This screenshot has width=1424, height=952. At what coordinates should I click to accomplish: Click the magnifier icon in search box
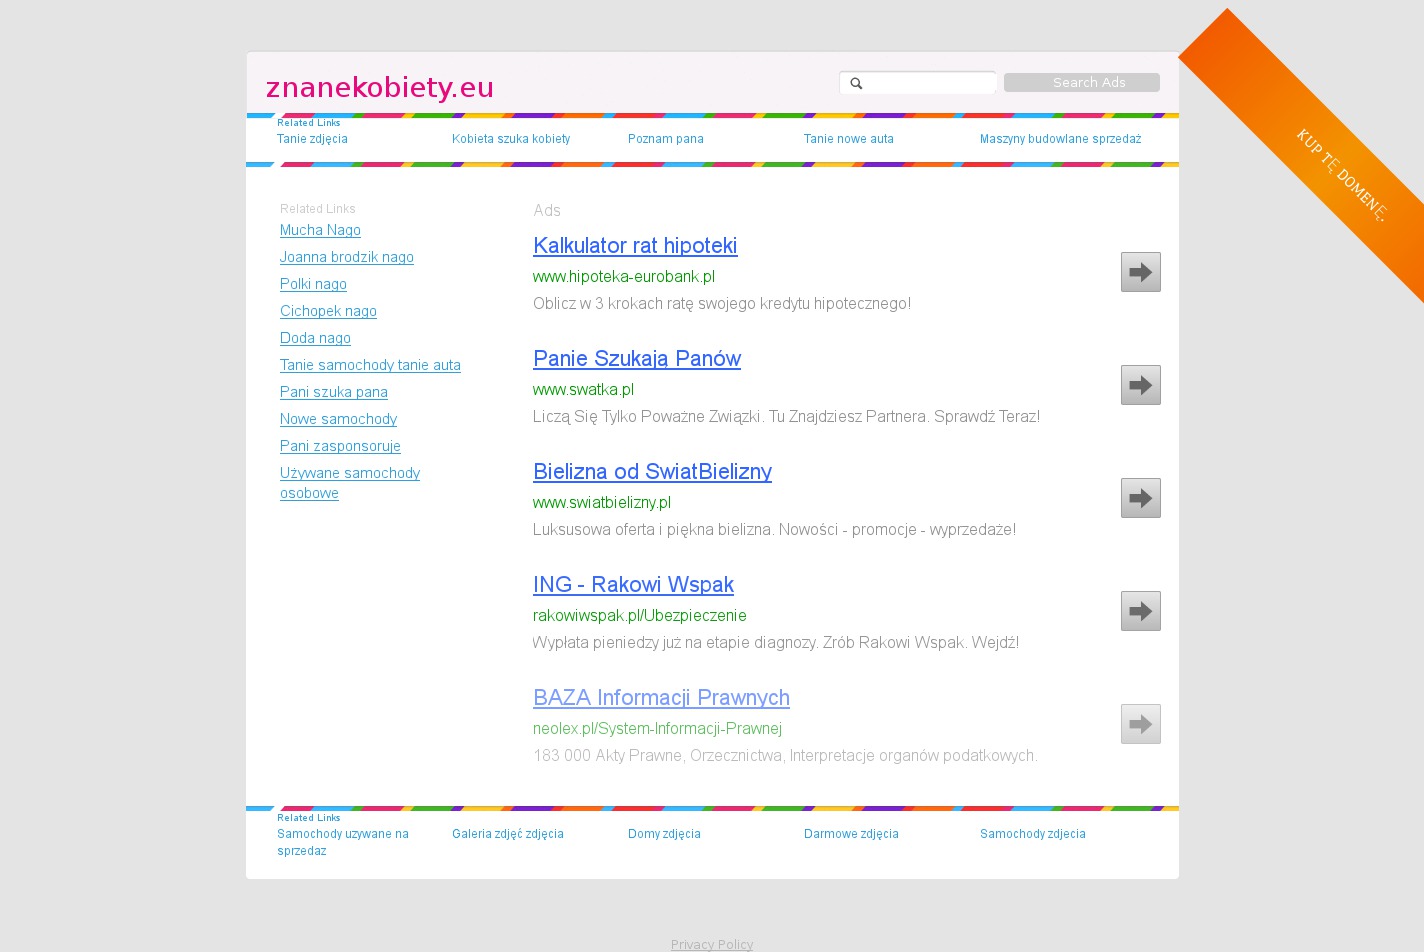coord(856,83)
